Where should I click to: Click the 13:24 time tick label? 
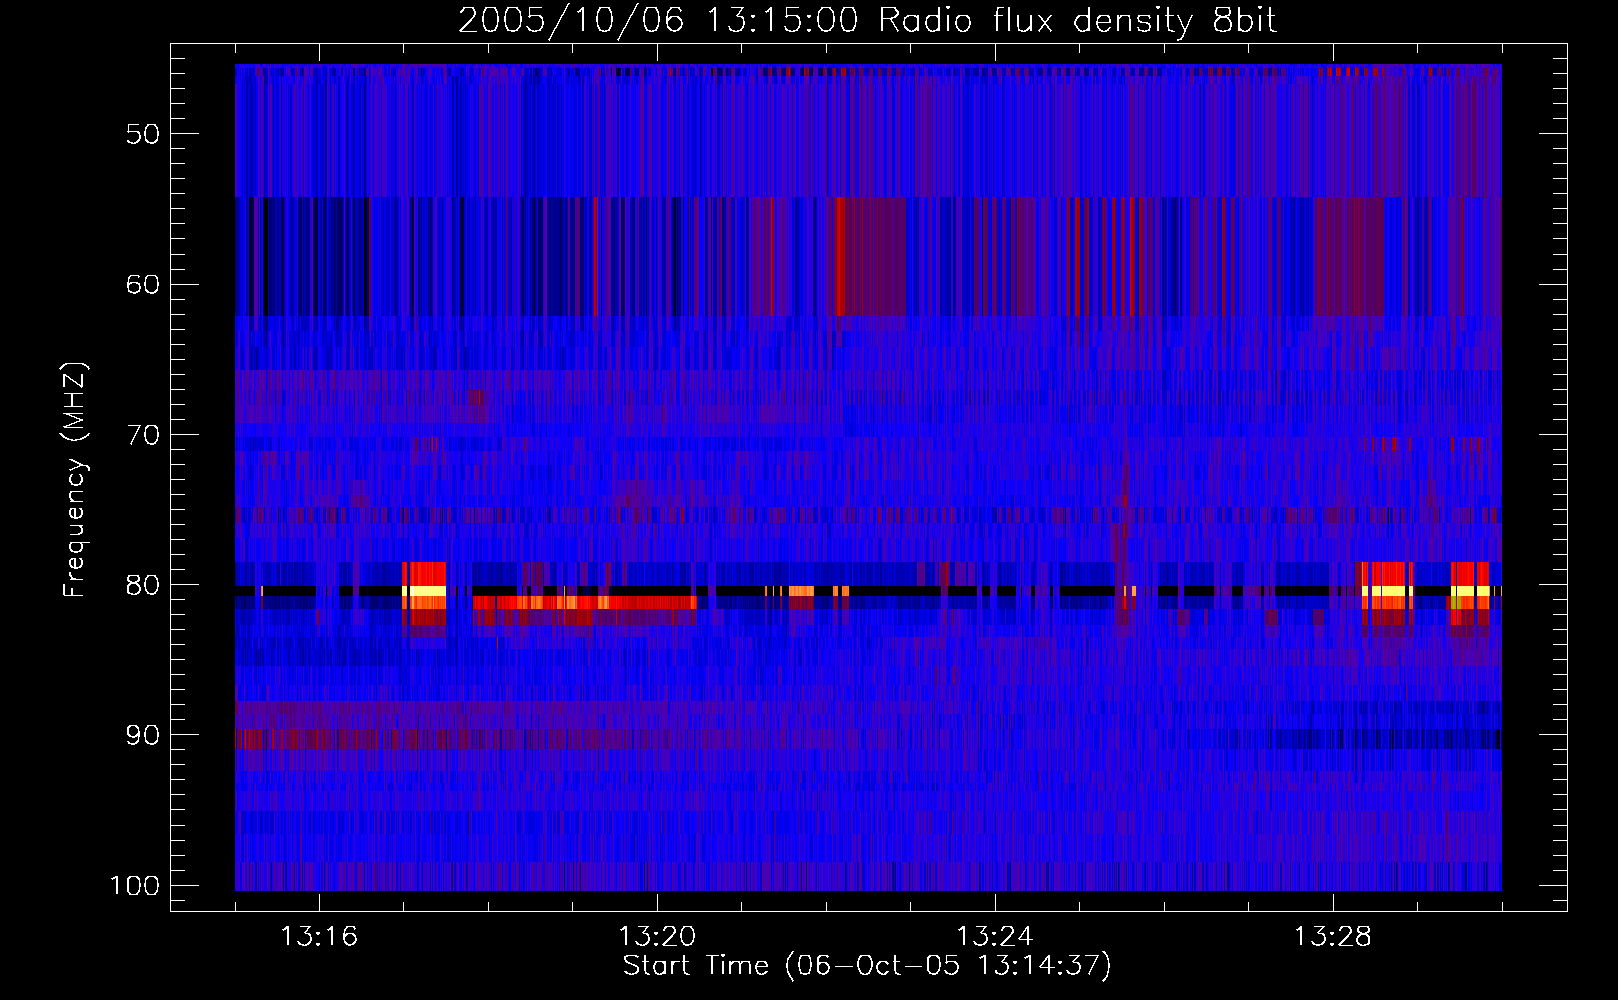(x=995, y=937)
